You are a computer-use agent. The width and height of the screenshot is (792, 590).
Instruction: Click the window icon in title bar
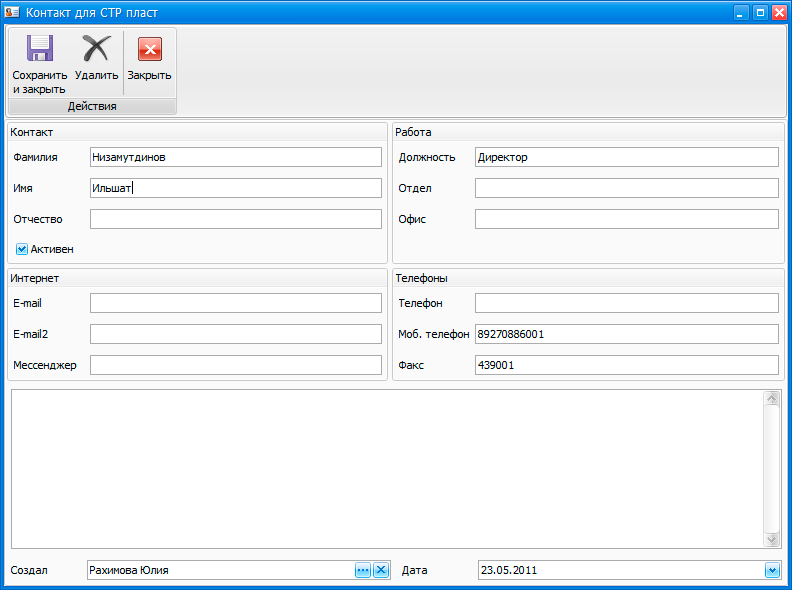pyautogui.click(x=13, y=12)
